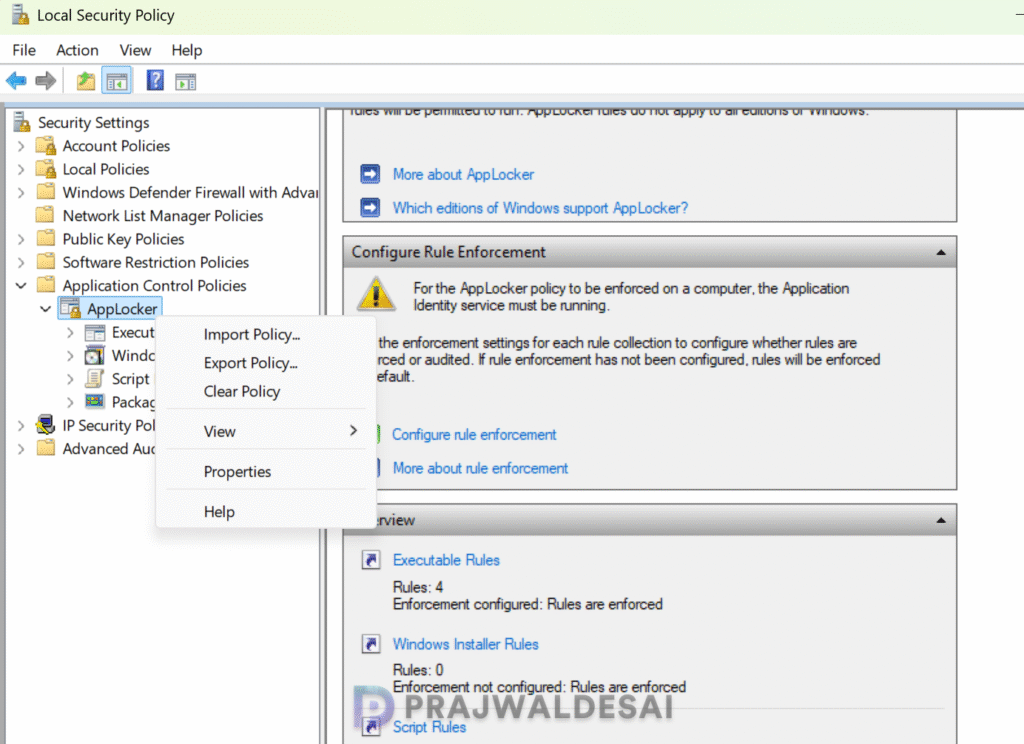Viewport: 1024px width, 744px height.
Task: Open the View menu in menu bar
Action: point(135,50)
